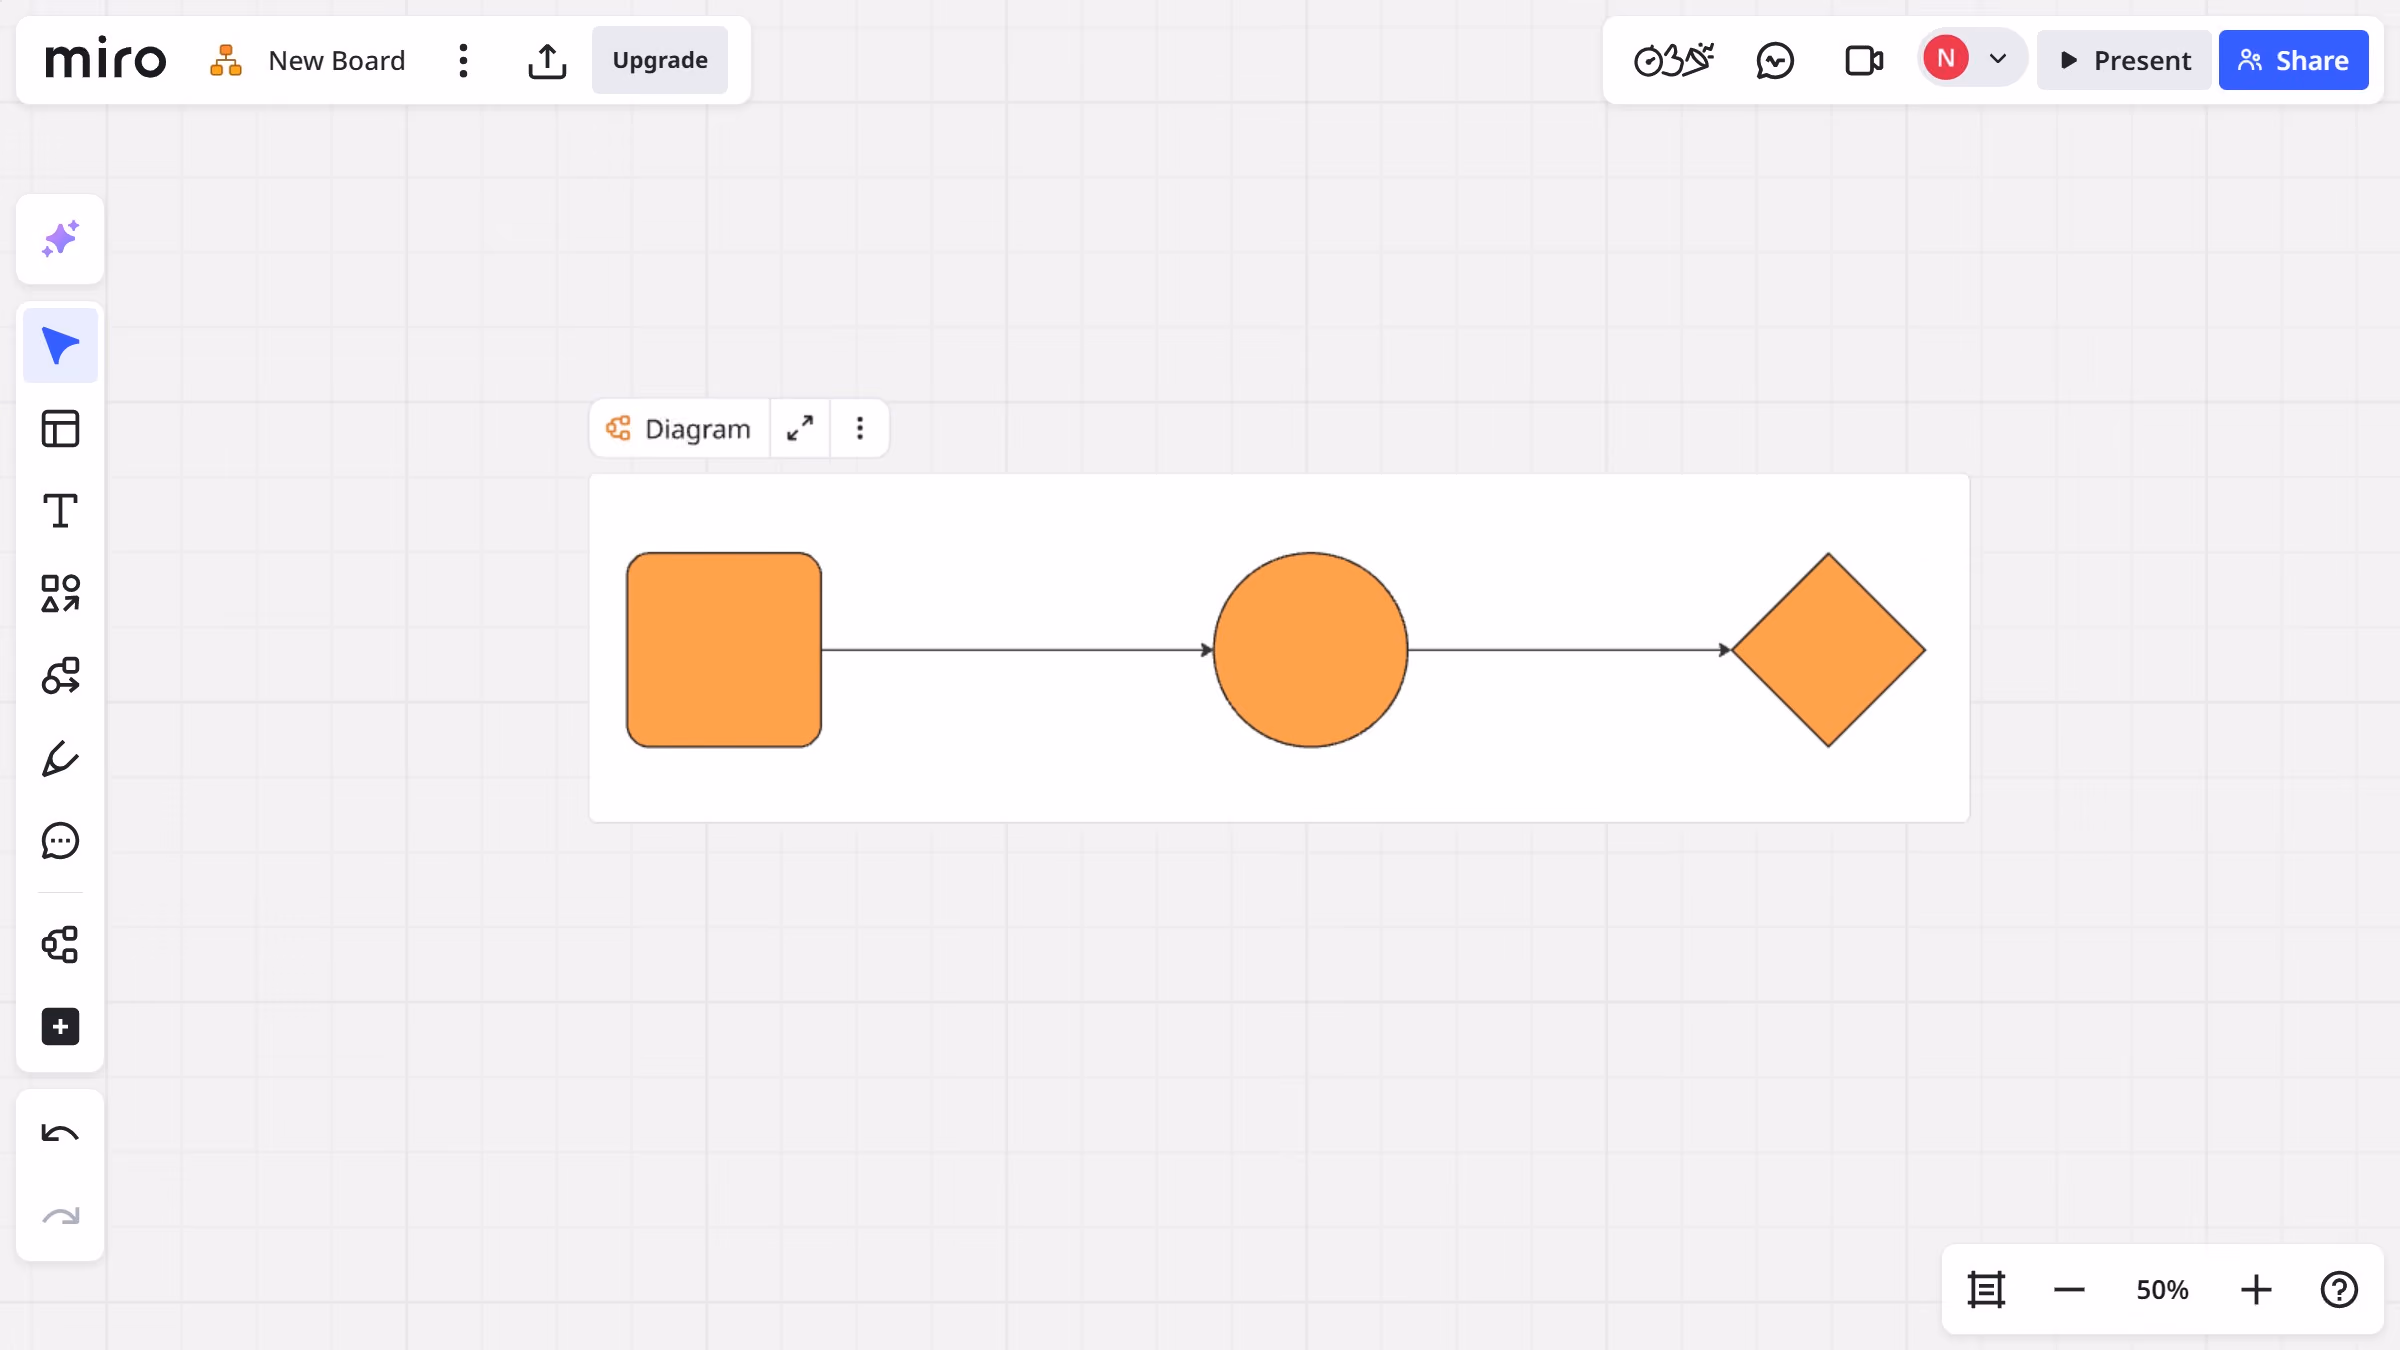
Task: Choose the Pen drawing tool
Action: [60, 759]
